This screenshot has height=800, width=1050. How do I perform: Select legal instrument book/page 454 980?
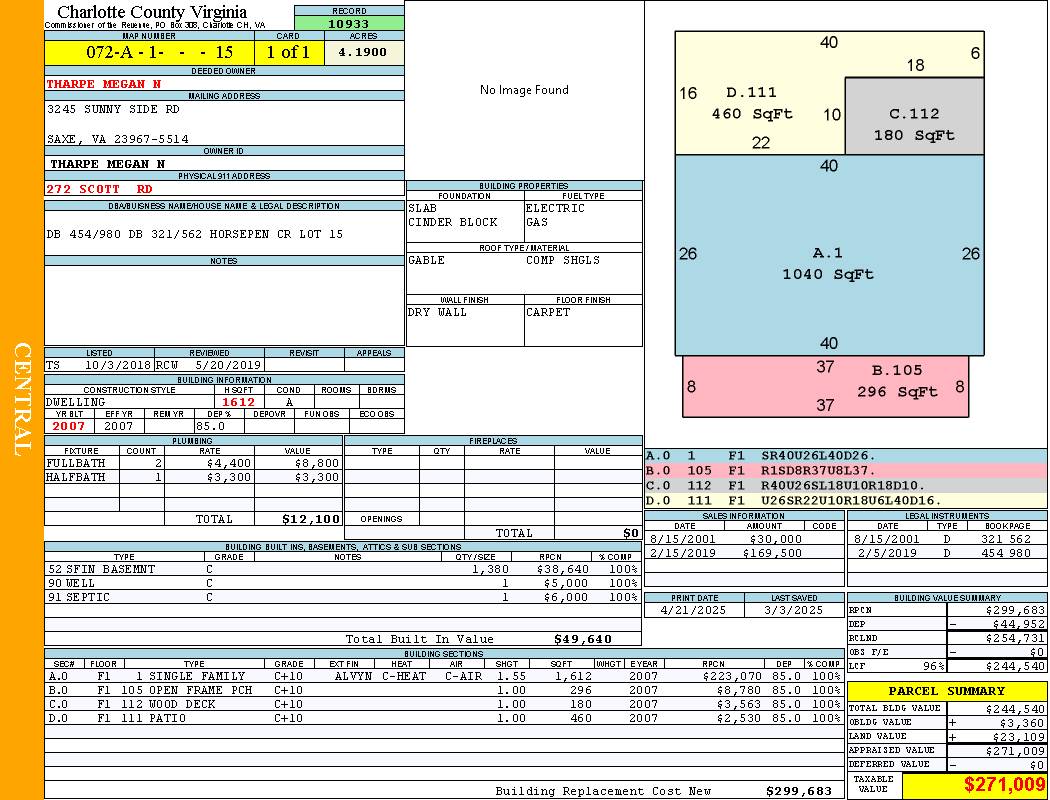[x=1006, y=554]
